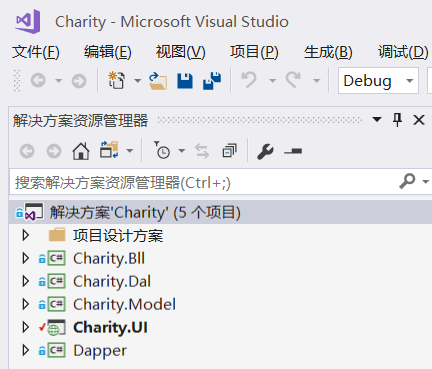Click the Visual Studio logo icon
432x369 pixels.
point(28,21)
